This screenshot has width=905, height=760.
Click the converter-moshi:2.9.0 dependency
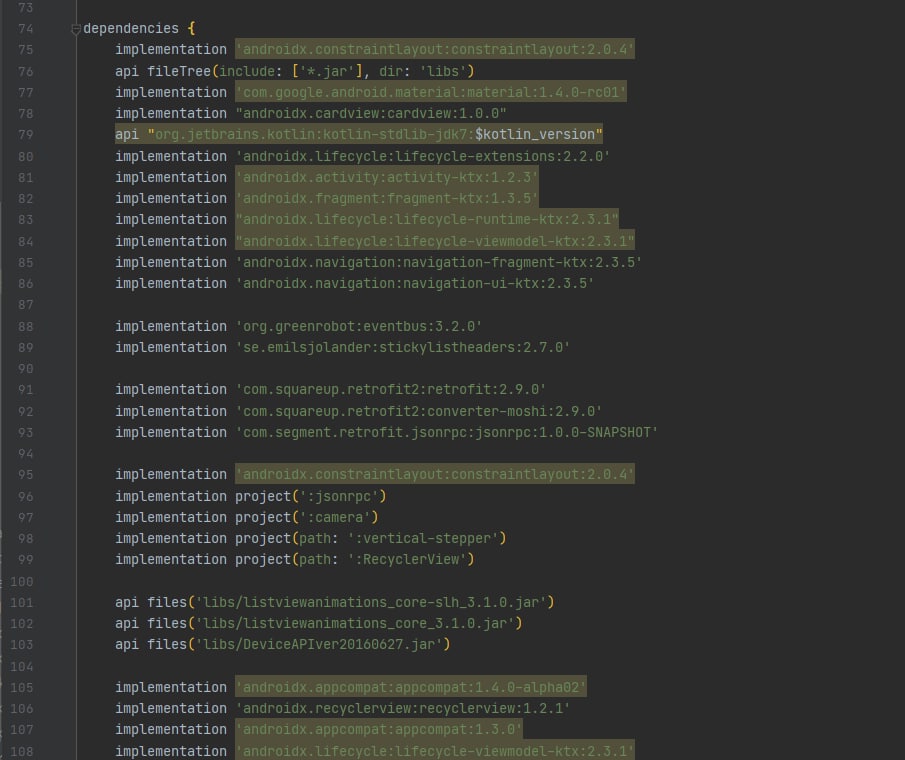[x=418, y=411]
